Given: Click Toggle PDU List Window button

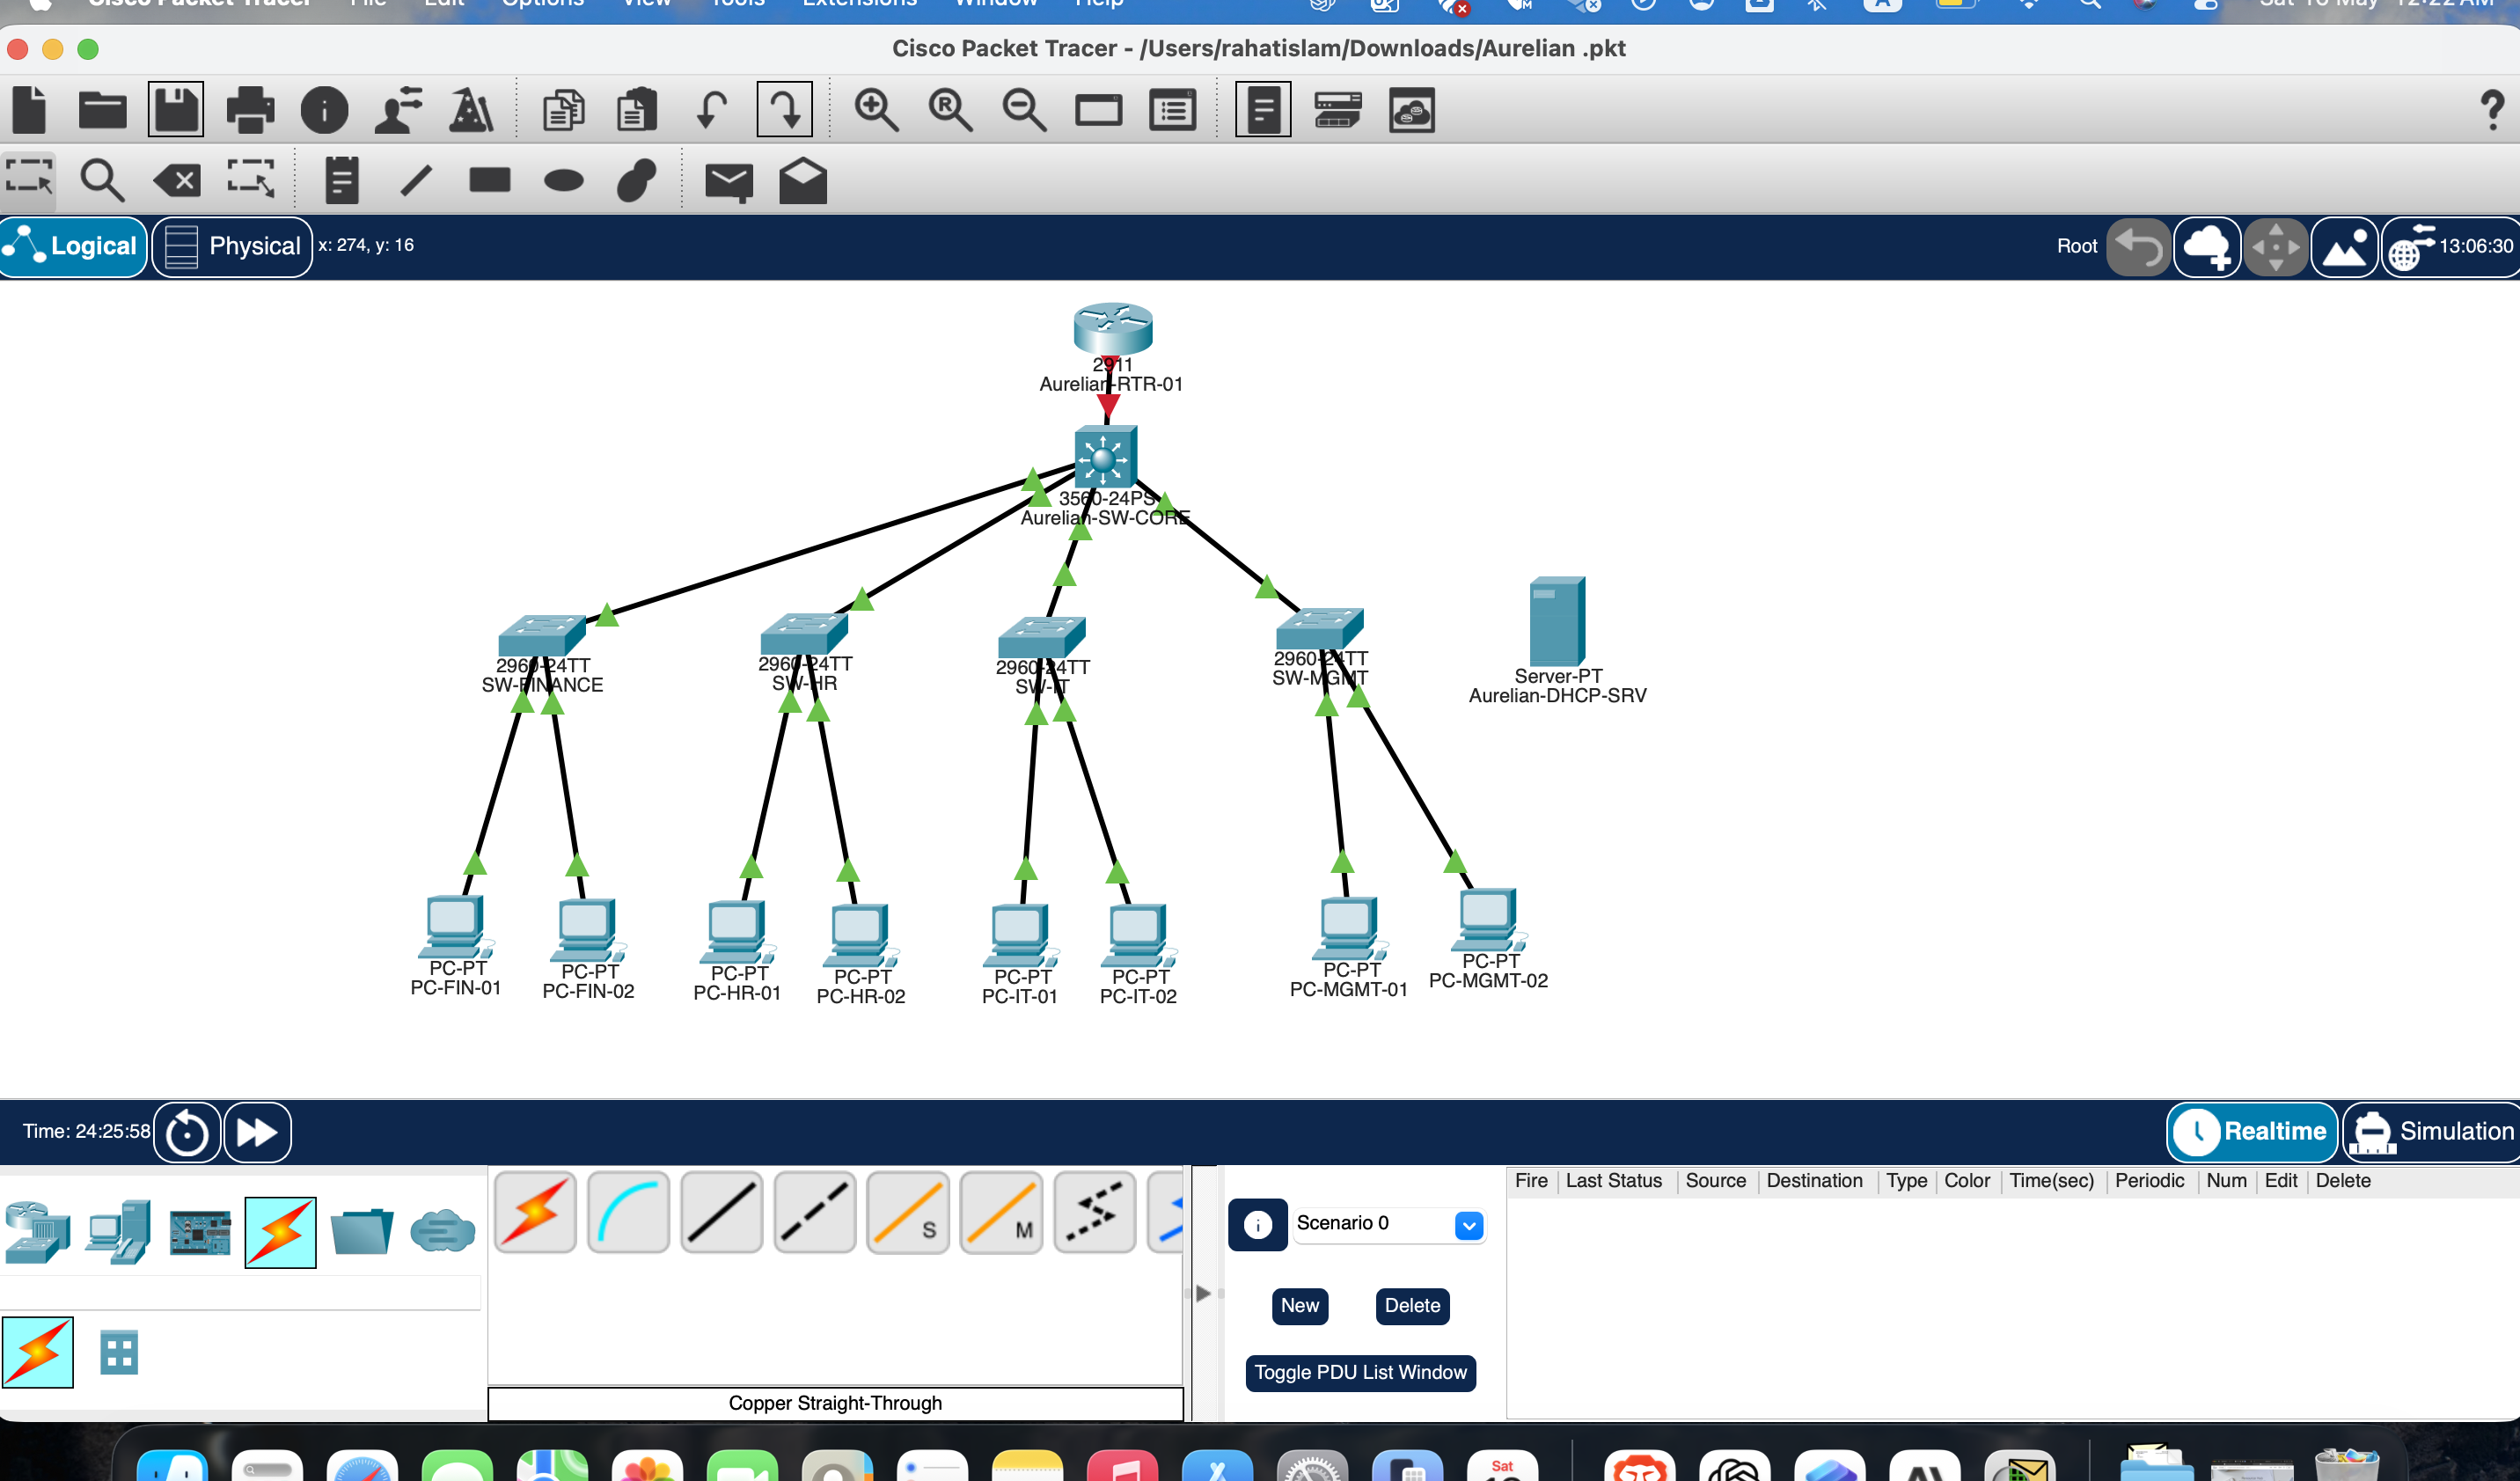Looking at the screenshot, I should coord(1360,1372).
